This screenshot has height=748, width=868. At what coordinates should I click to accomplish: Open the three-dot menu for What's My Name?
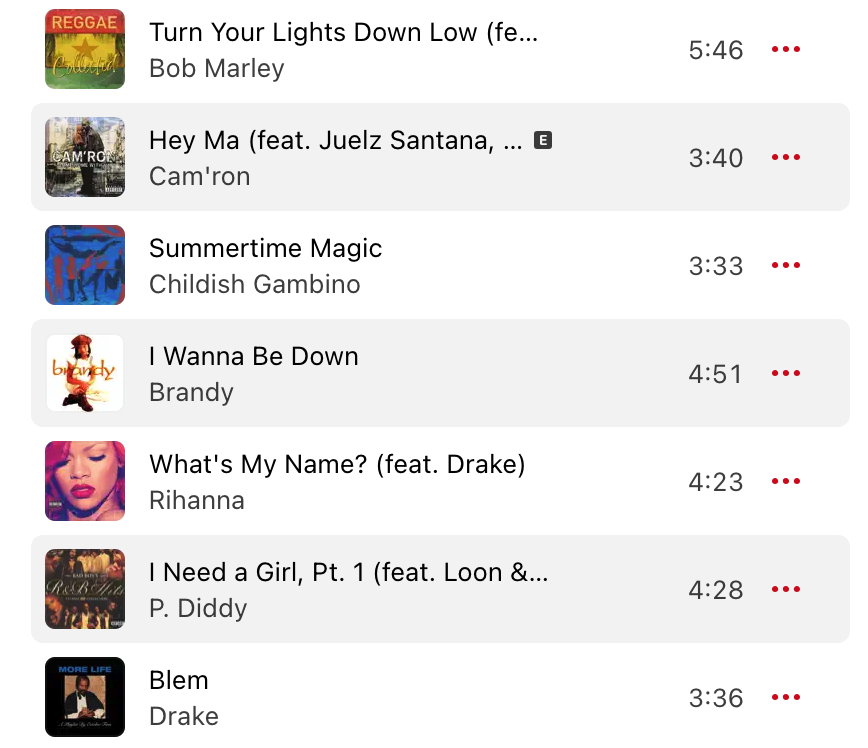tap(786, 481)
